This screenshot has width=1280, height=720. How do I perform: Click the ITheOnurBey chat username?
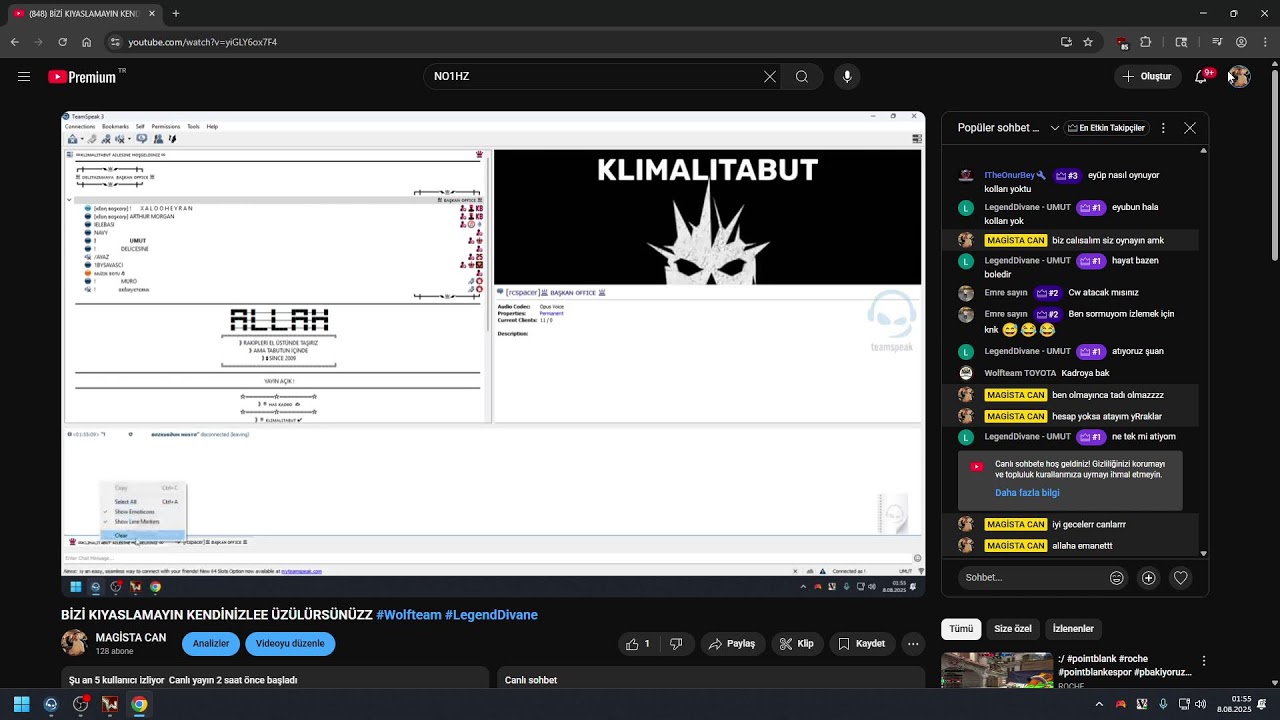(1010, 175)
